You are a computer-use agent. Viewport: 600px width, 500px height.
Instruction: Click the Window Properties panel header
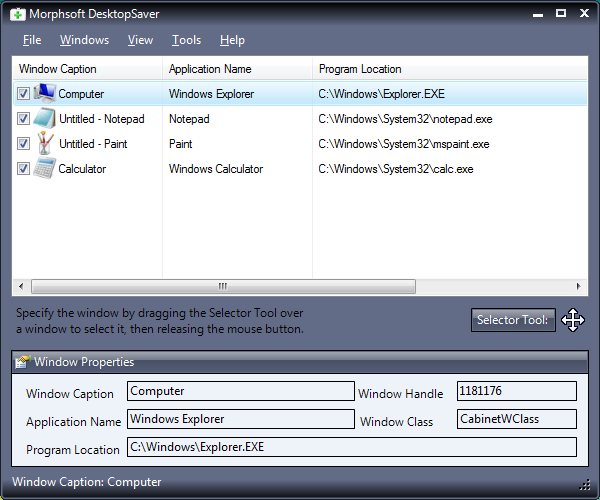click(x=300, y=362)
